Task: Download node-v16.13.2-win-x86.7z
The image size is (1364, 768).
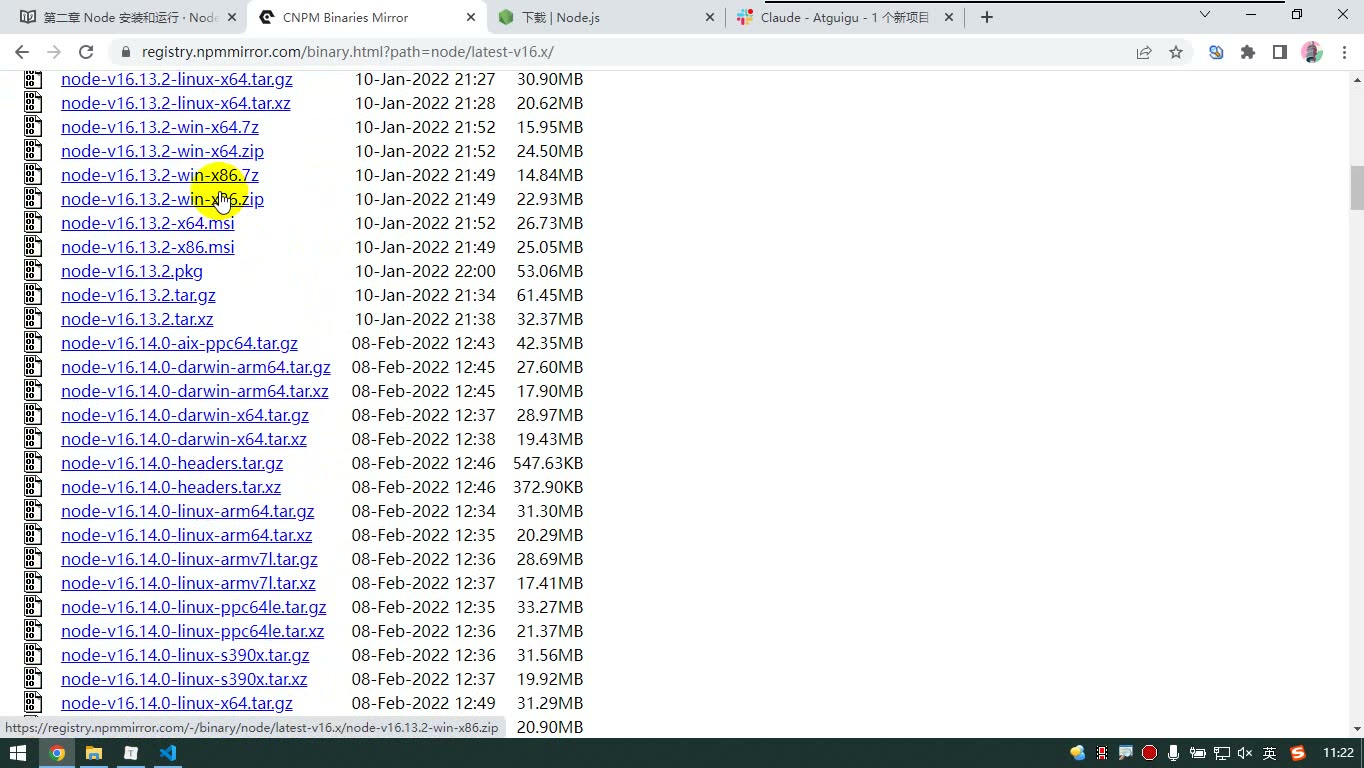Action: [x=160, y=175]
